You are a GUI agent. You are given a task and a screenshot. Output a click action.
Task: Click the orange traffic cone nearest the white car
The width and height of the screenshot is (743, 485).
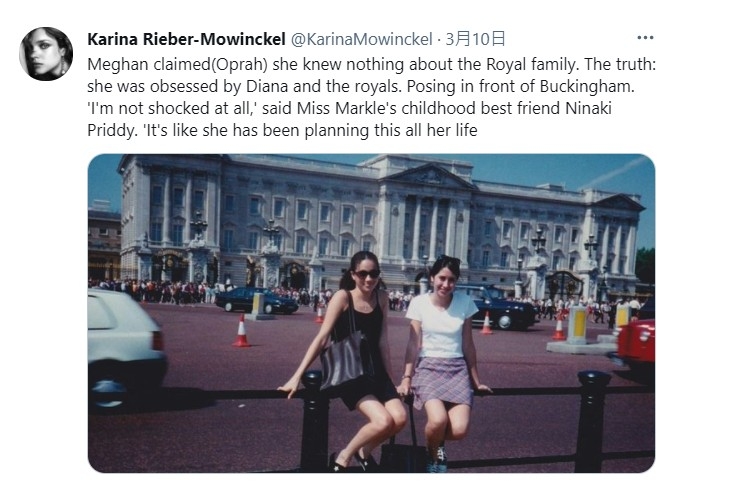[242, 331]
